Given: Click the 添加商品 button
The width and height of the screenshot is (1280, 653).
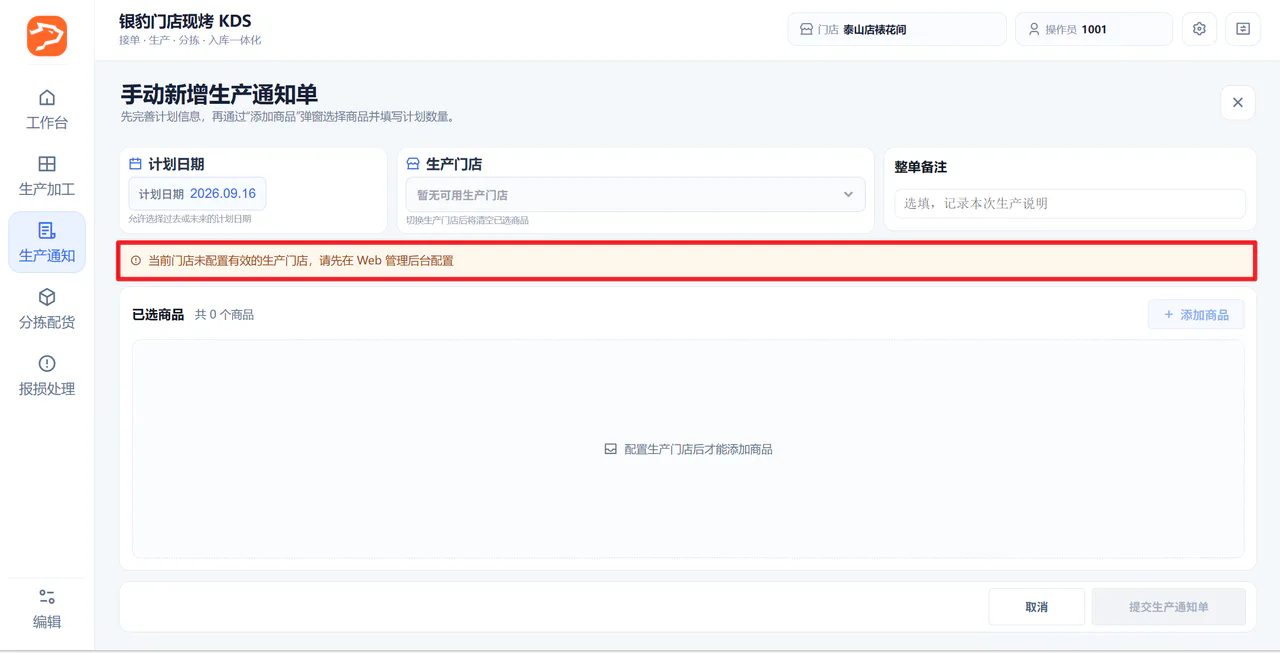Looking at the screenshot, I should coord(1196,315).
